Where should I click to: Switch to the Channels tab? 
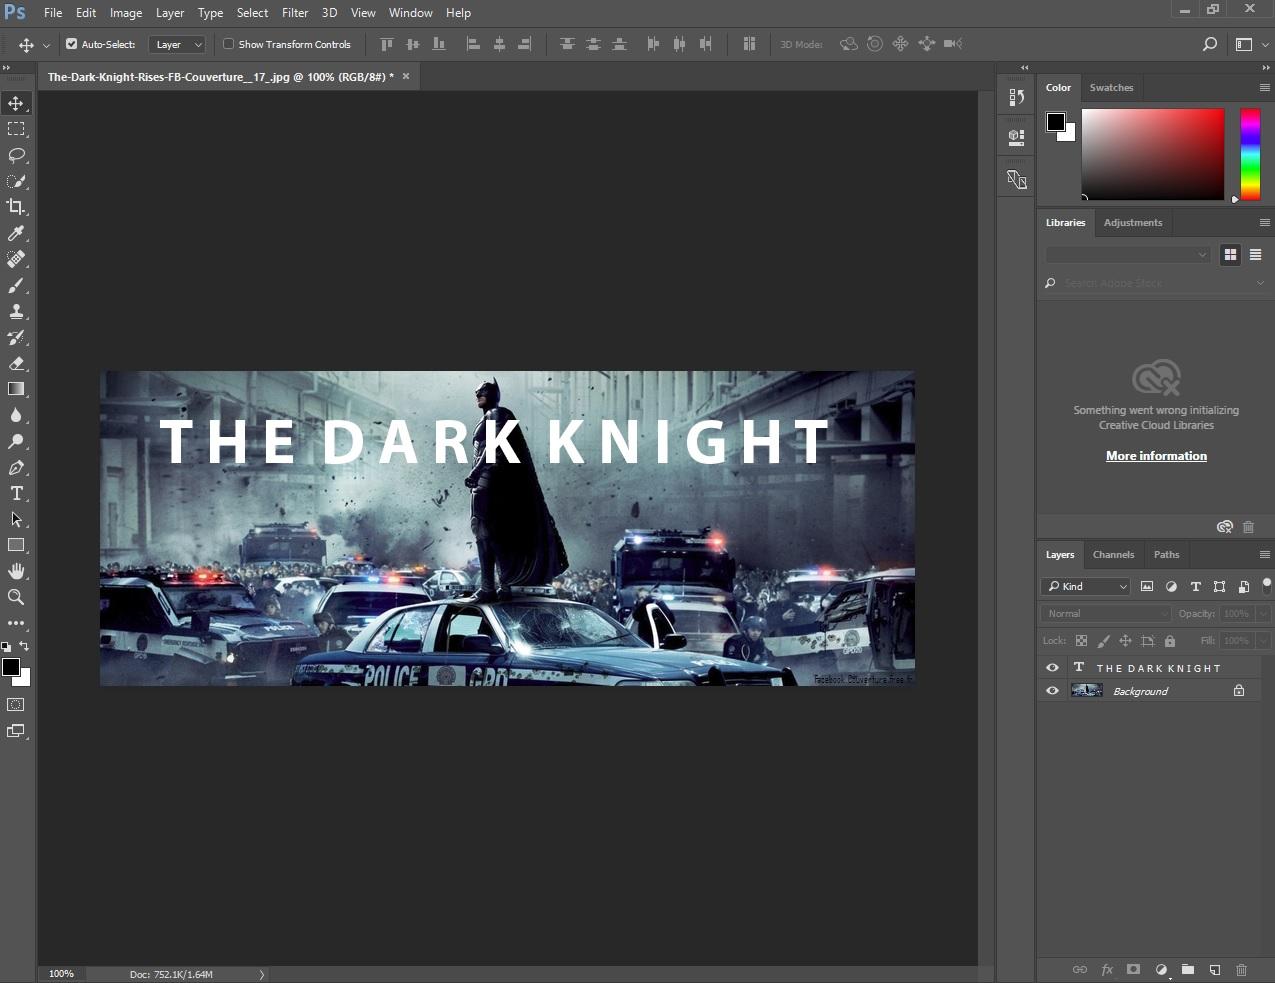[x=1113, y=555]
